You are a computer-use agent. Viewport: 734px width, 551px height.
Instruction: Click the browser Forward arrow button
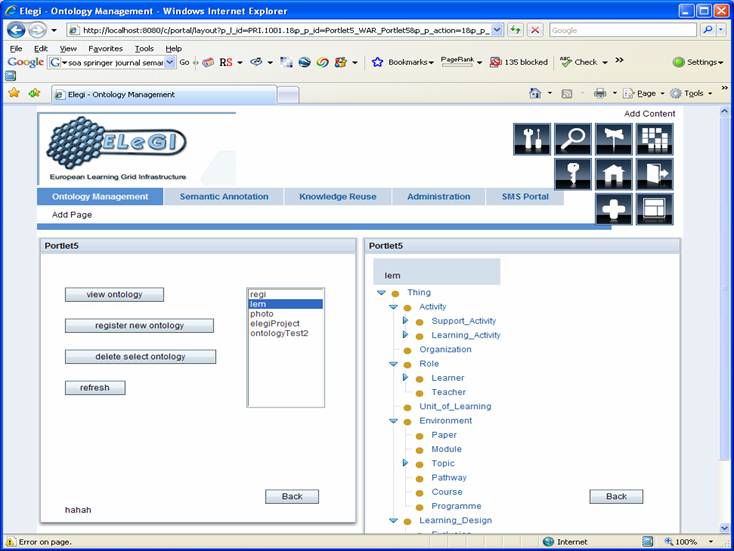[37, 30]
